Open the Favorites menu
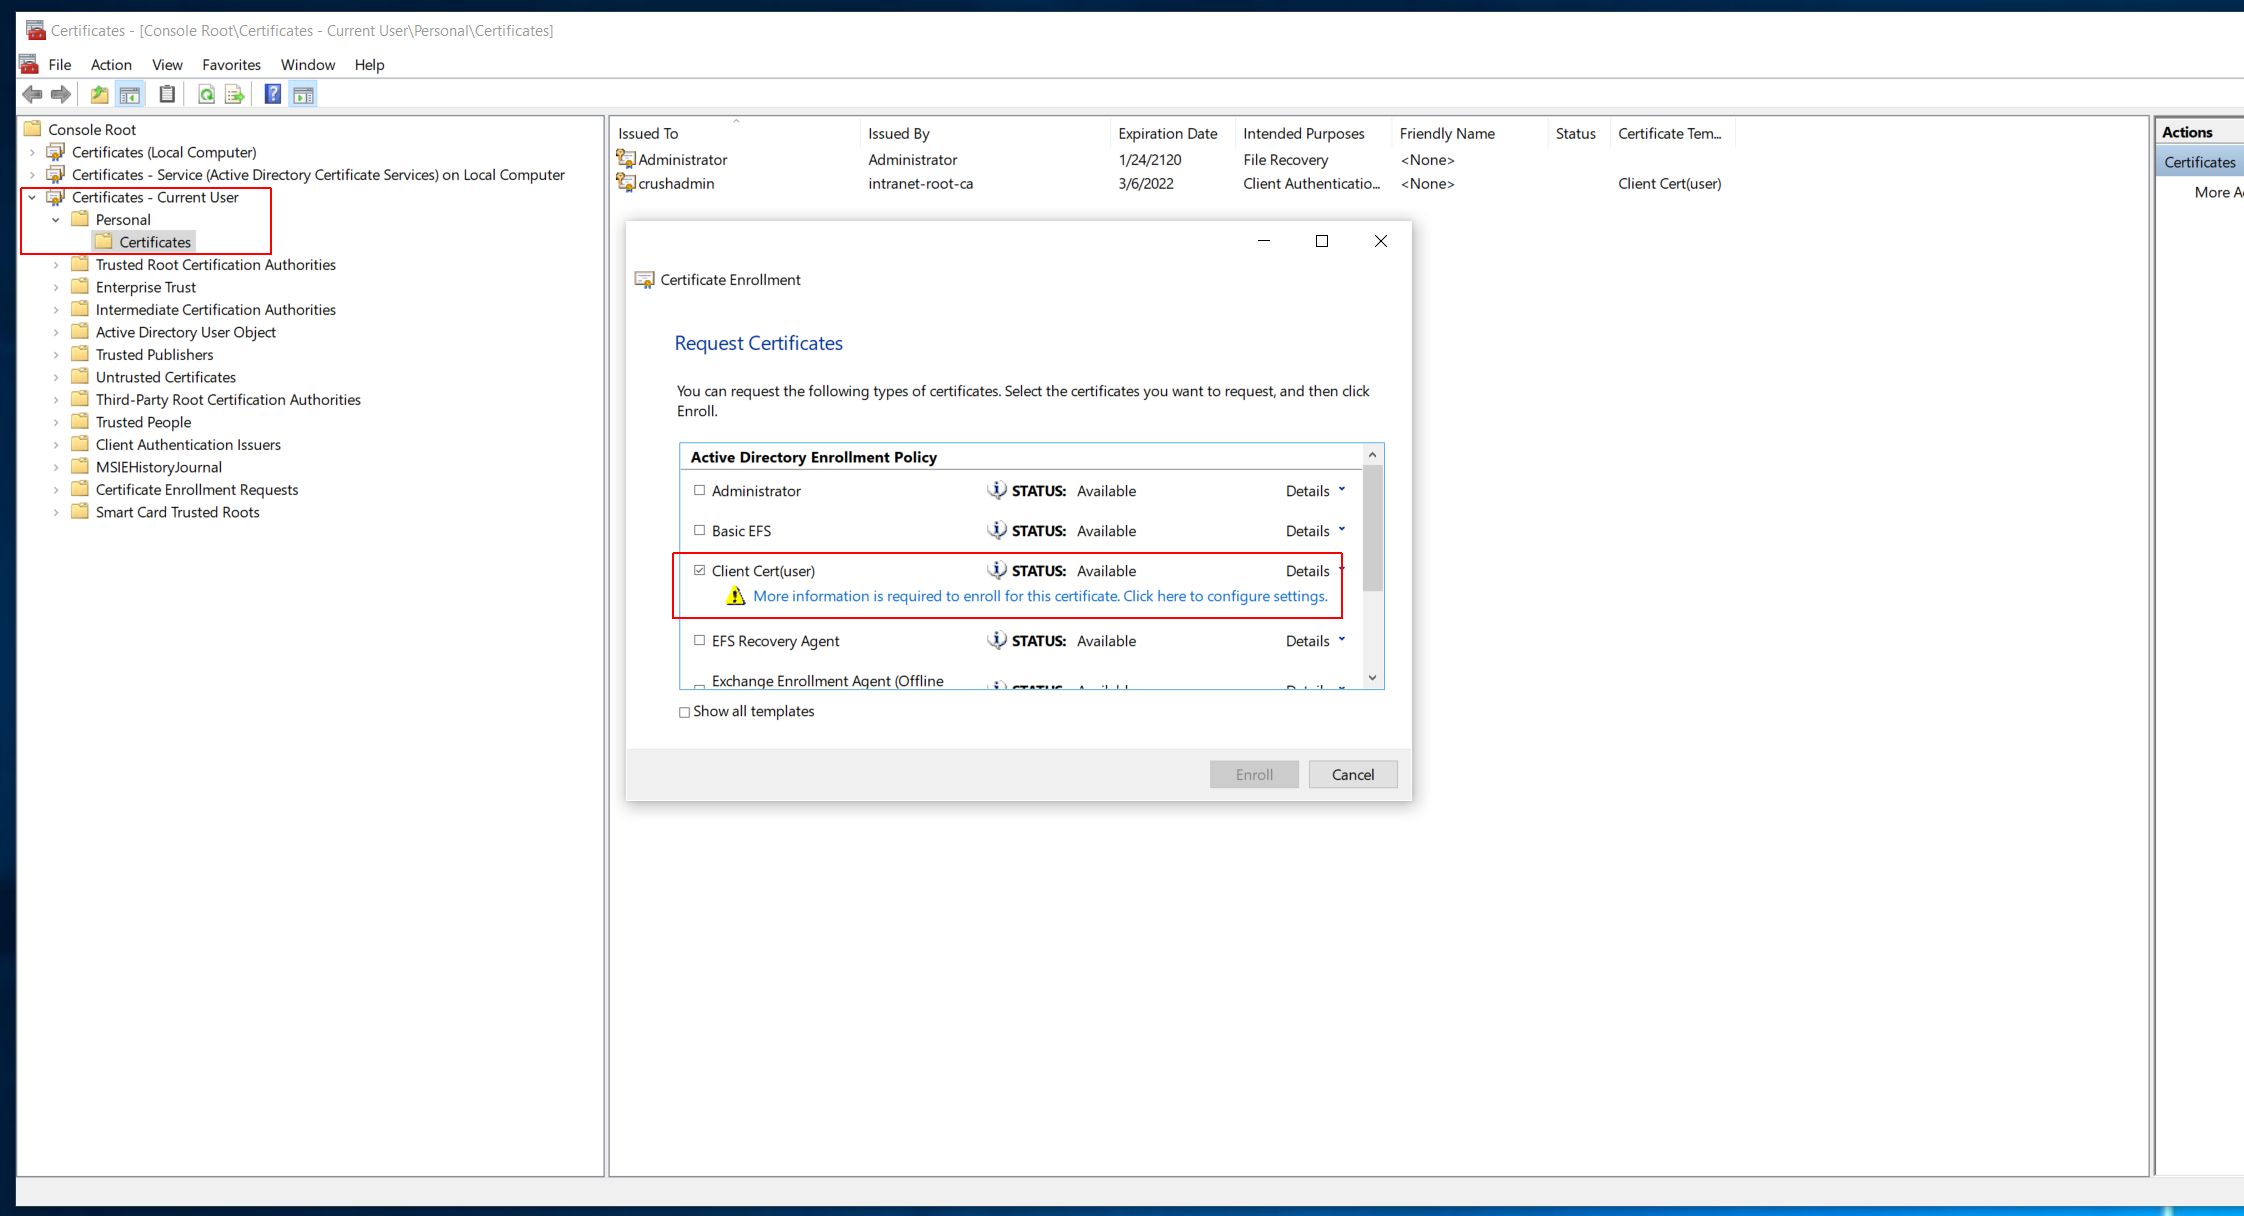The image size is (2244, 1216). (231, 64)
